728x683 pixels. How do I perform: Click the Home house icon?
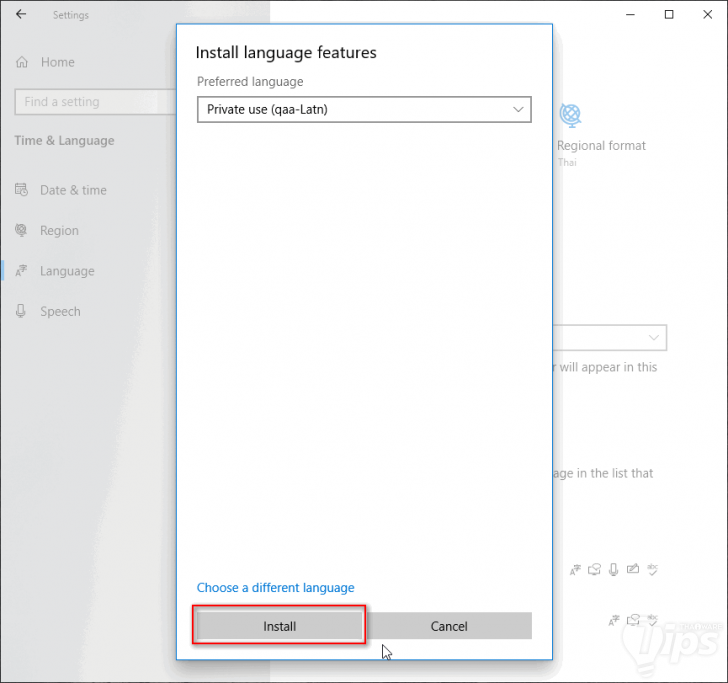point(22,62)
